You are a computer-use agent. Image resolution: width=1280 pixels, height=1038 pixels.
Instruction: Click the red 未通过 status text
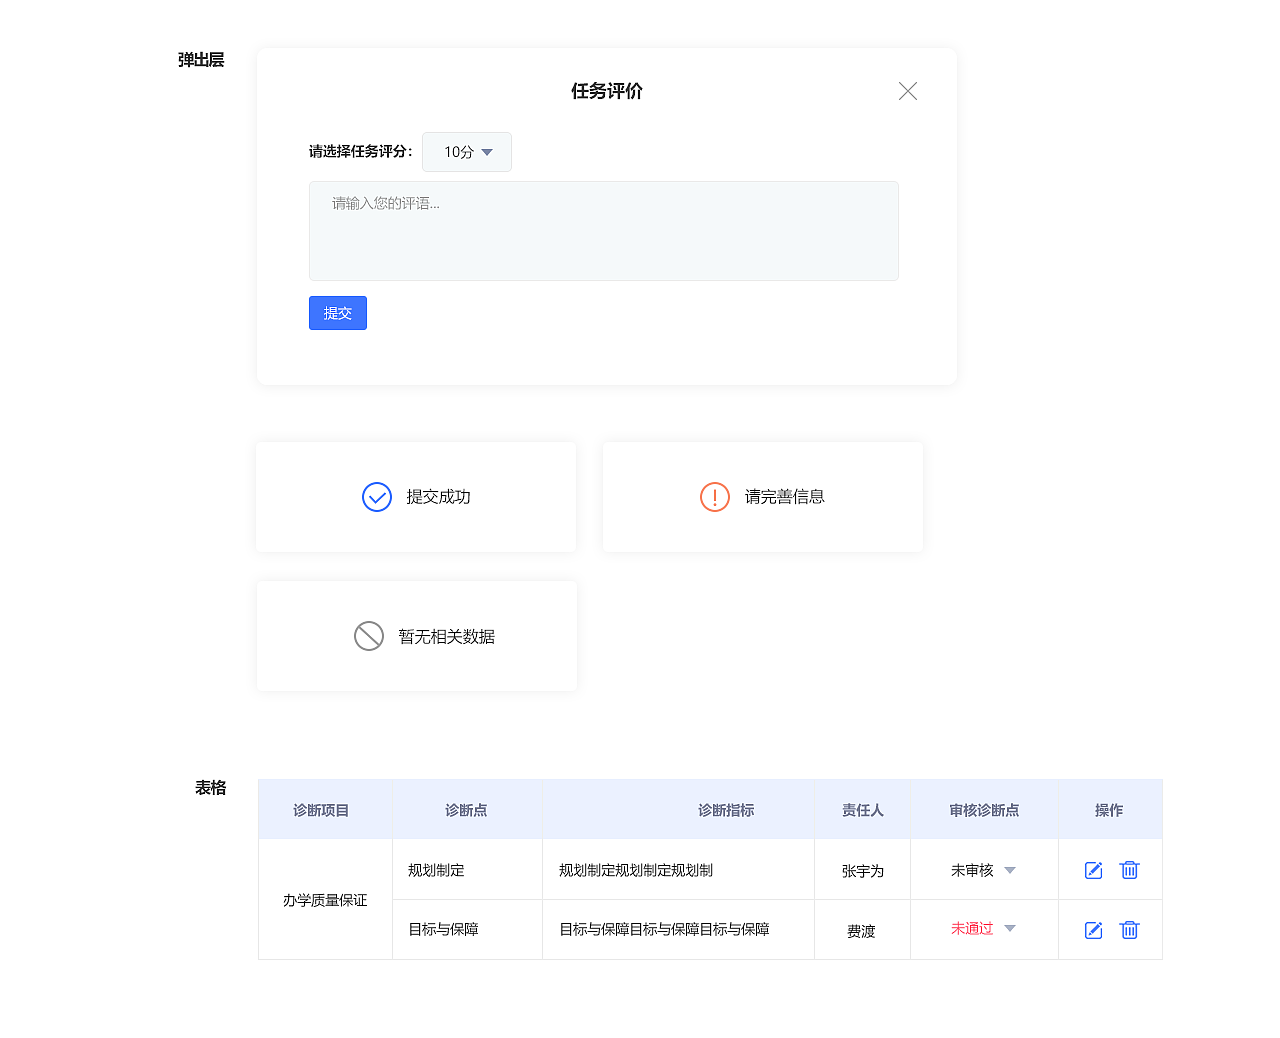click(x=973, y=928)
